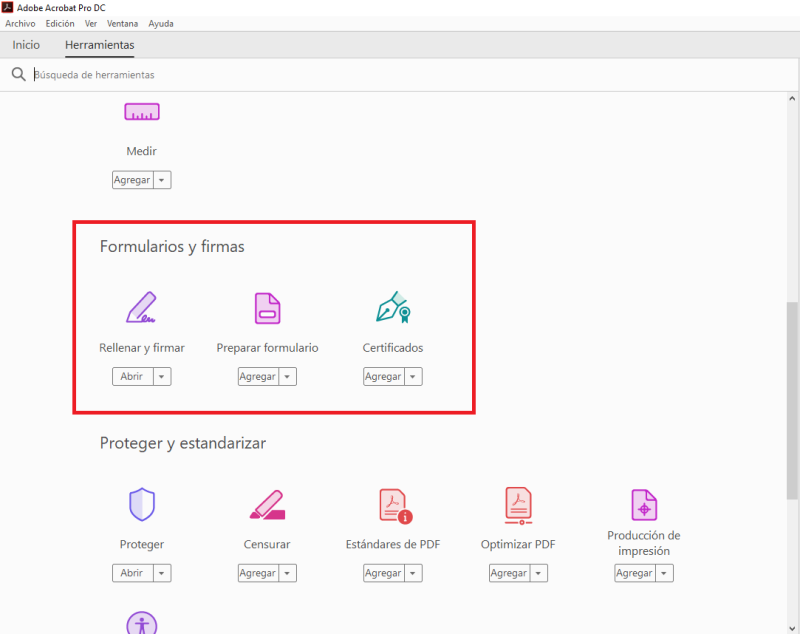Viewport: 800px width, 634px height.
Task: Select the Rellenar y firmar pen icon
Action: [141, 307]
